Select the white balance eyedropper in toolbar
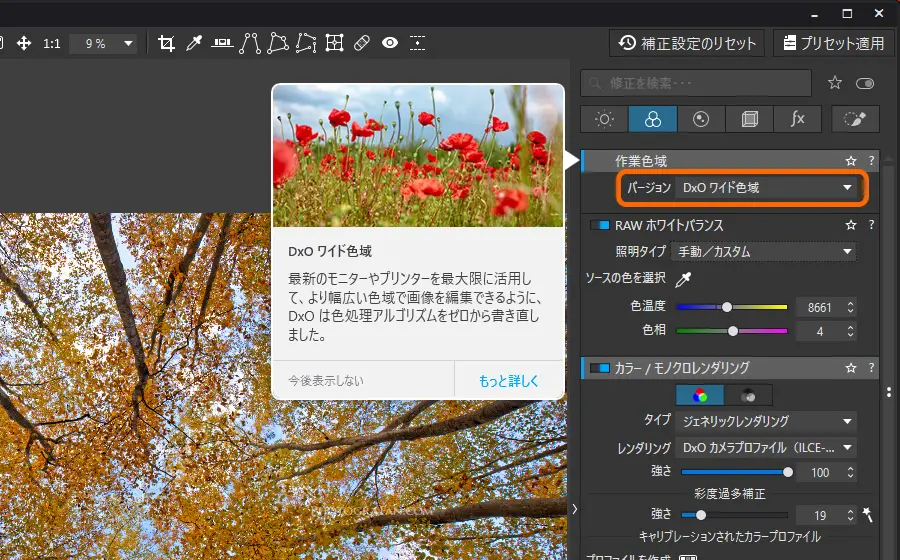Screen dimensions: 900x560 tap(194, 43)
